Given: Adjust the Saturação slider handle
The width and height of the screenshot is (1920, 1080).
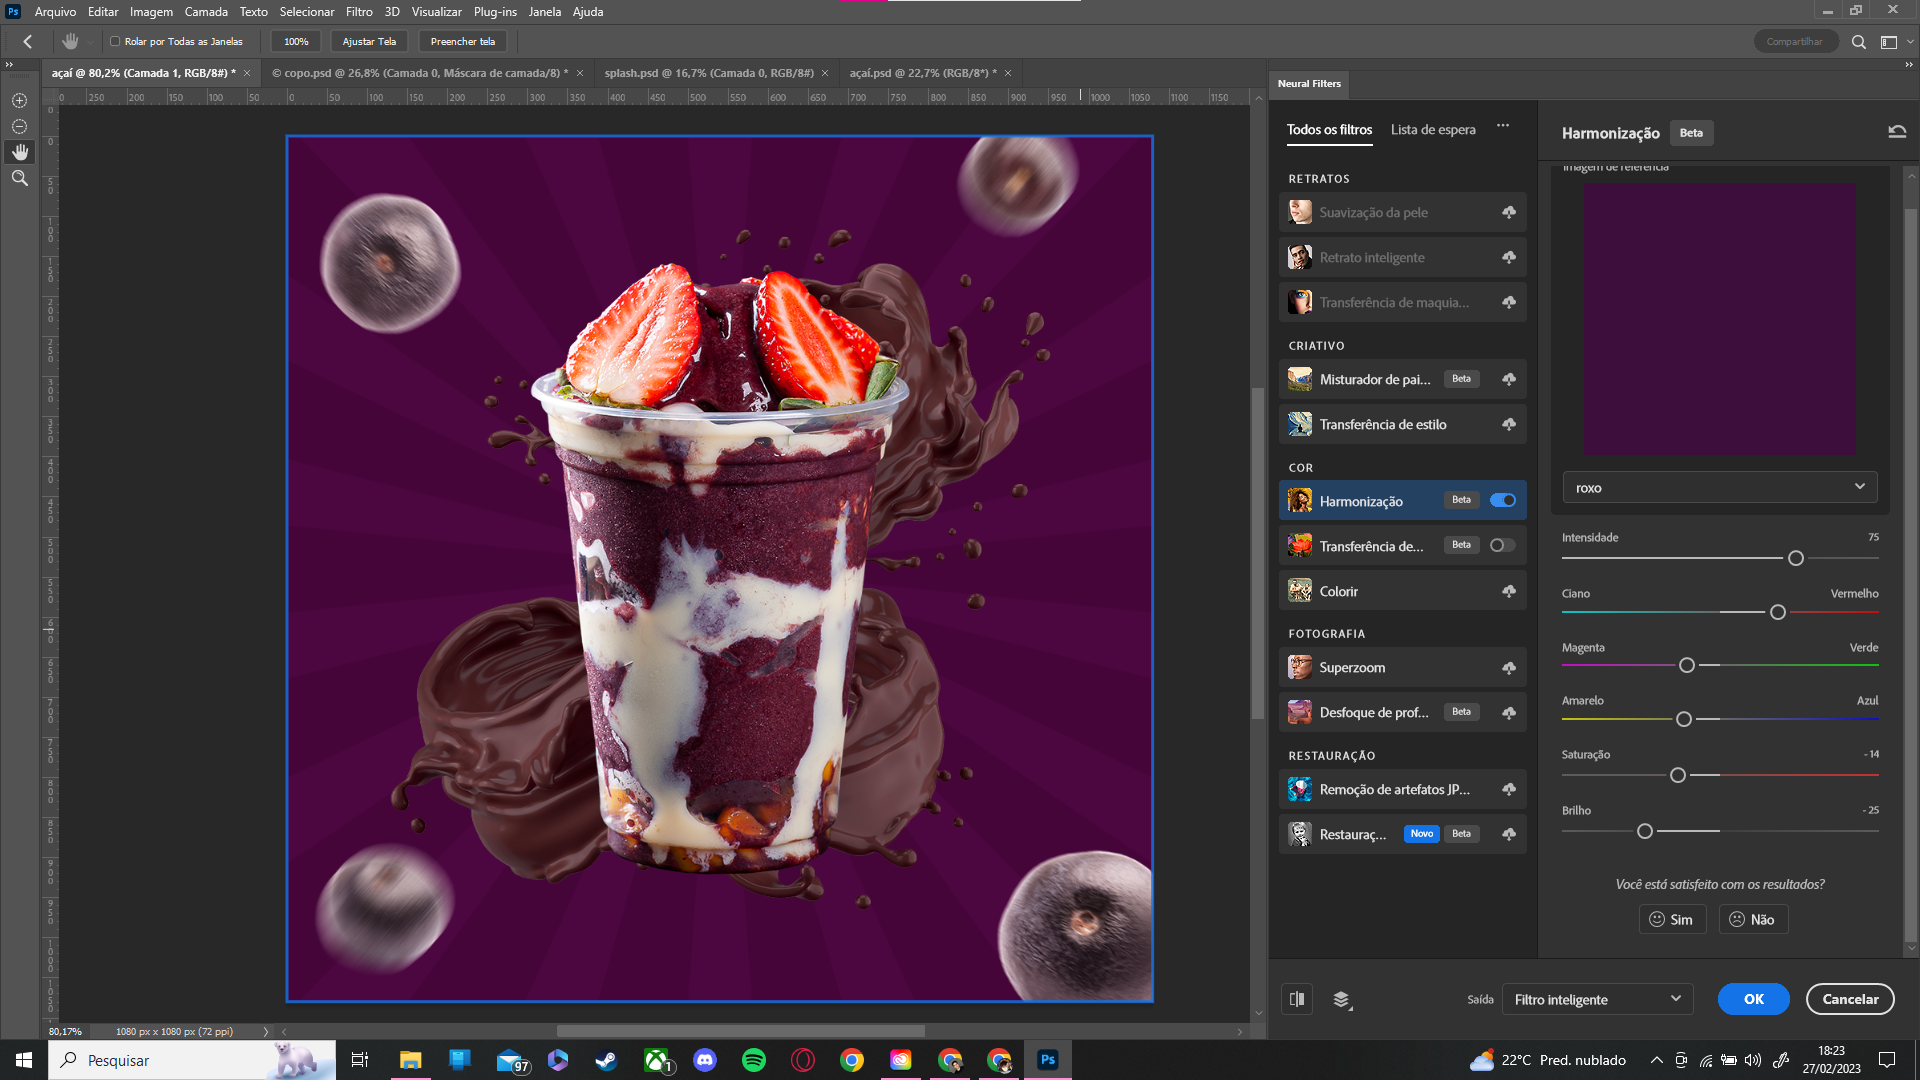Looking at the screenshot, I should coord(1678,775).
